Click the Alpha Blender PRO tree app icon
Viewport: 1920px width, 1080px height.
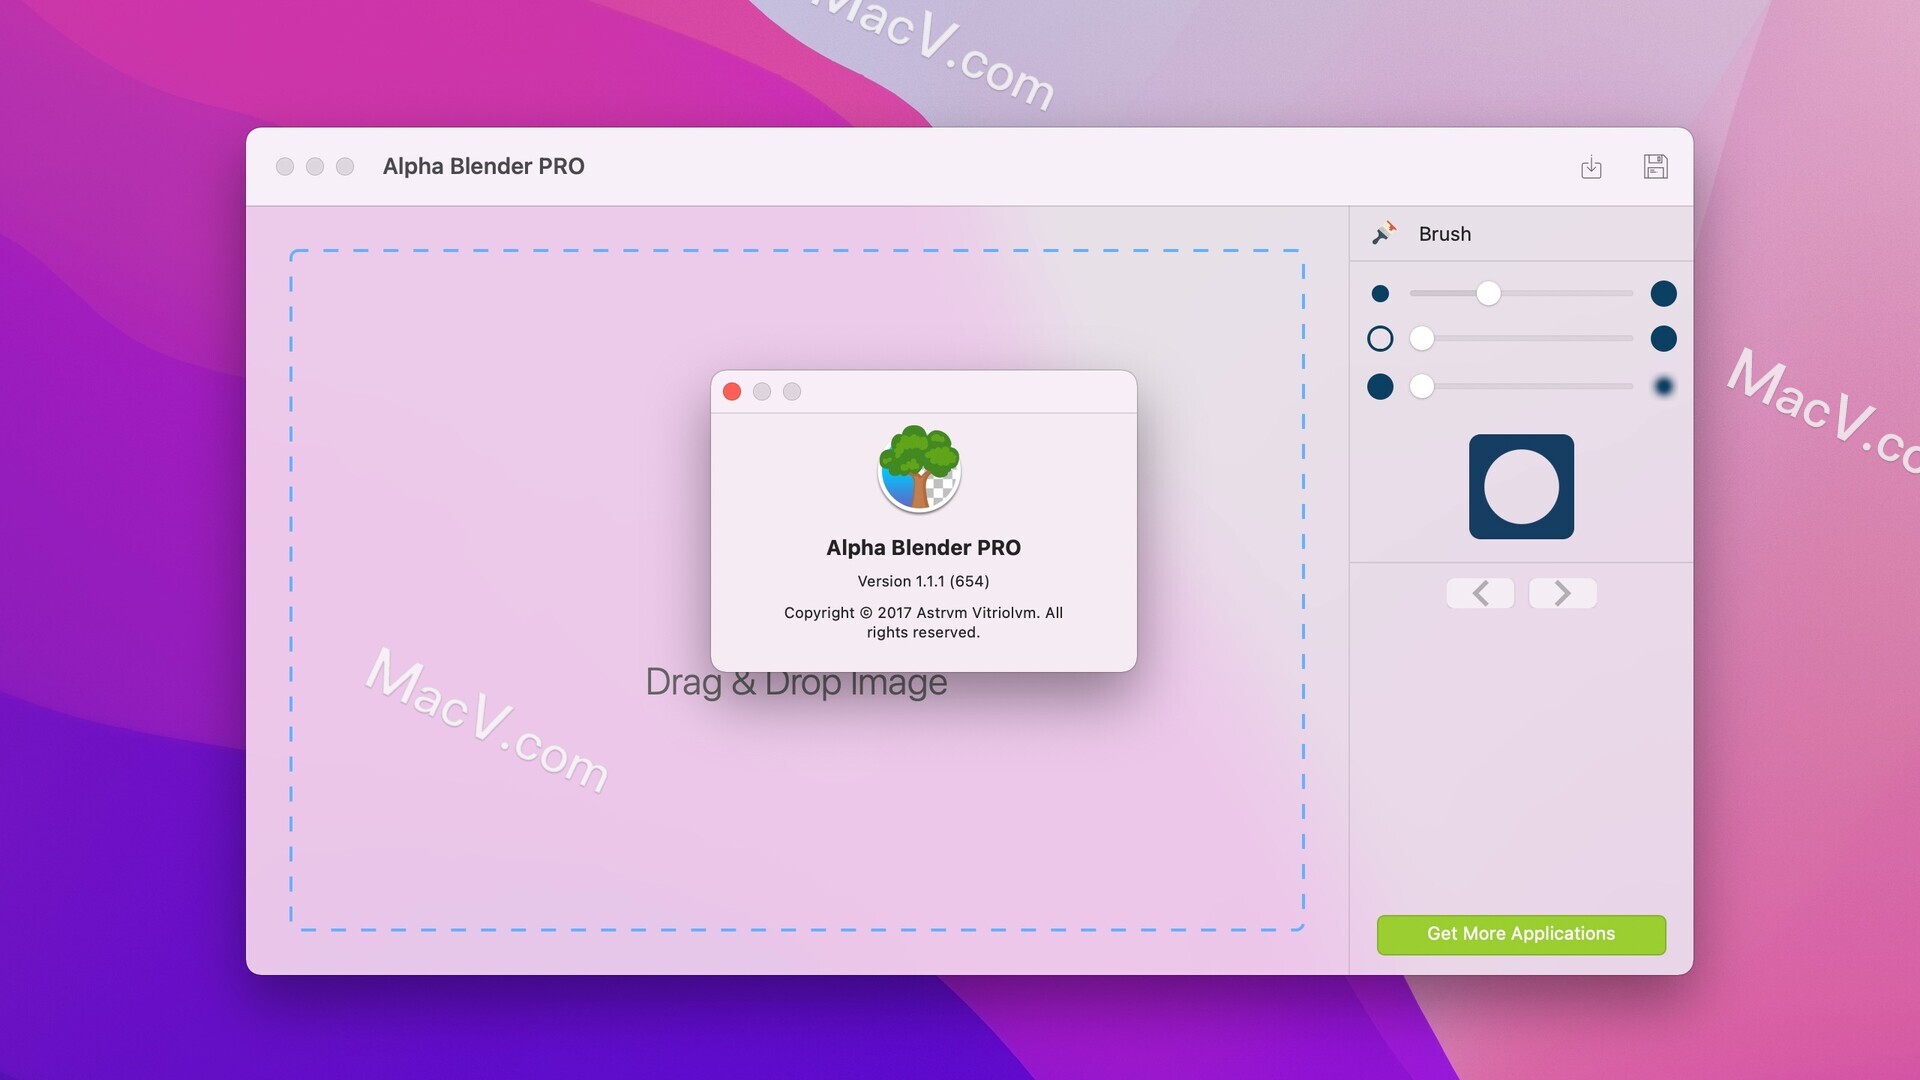tap(919, 469)
